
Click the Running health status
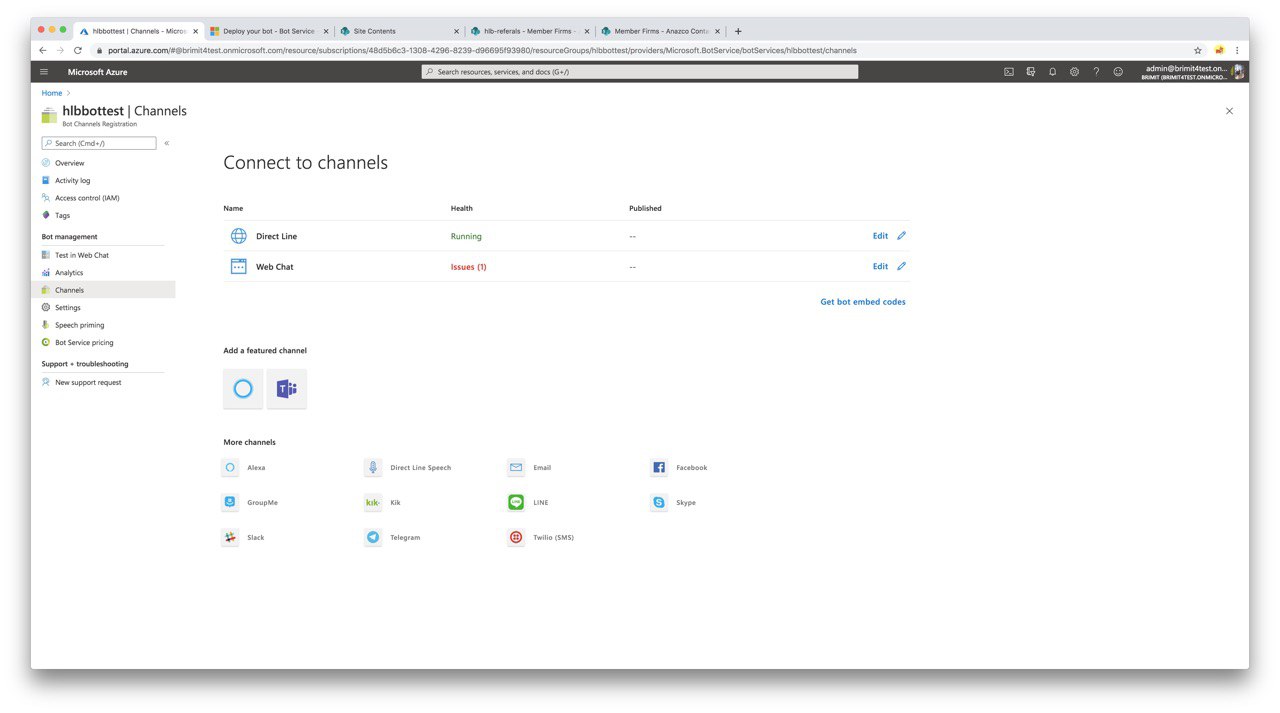pyautogui.click(x=466, y=236)
